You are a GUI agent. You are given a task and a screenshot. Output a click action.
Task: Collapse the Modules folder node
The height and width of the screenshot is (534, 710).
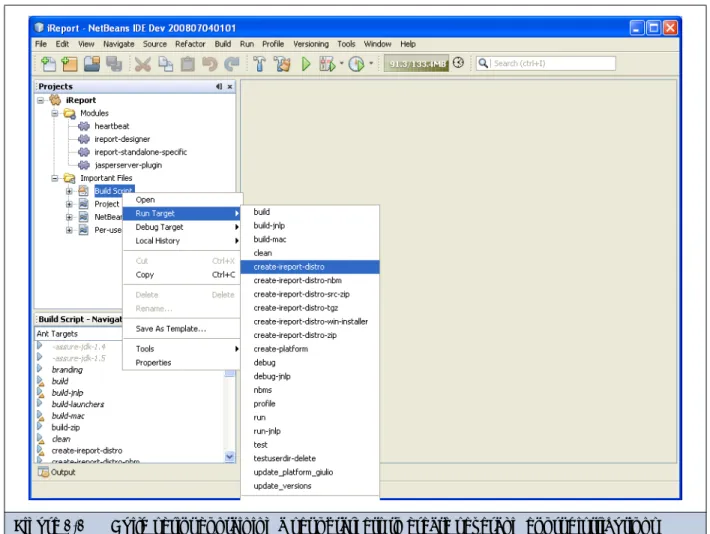[55, 113]
